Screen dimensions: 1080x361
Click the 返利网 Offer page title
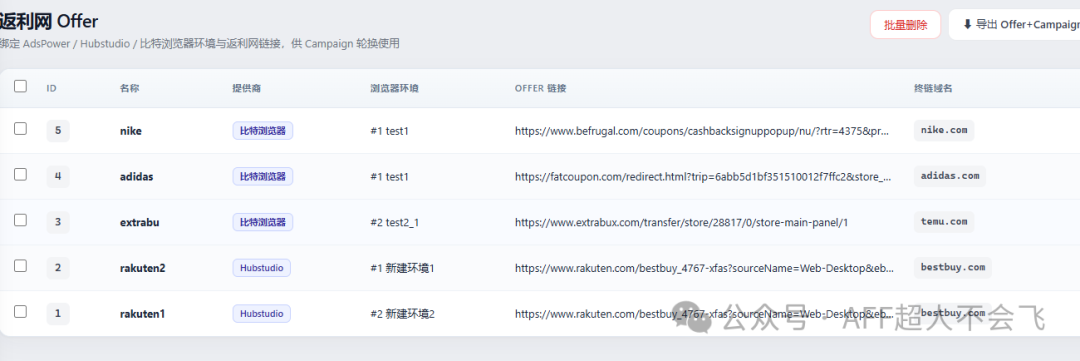48,21
